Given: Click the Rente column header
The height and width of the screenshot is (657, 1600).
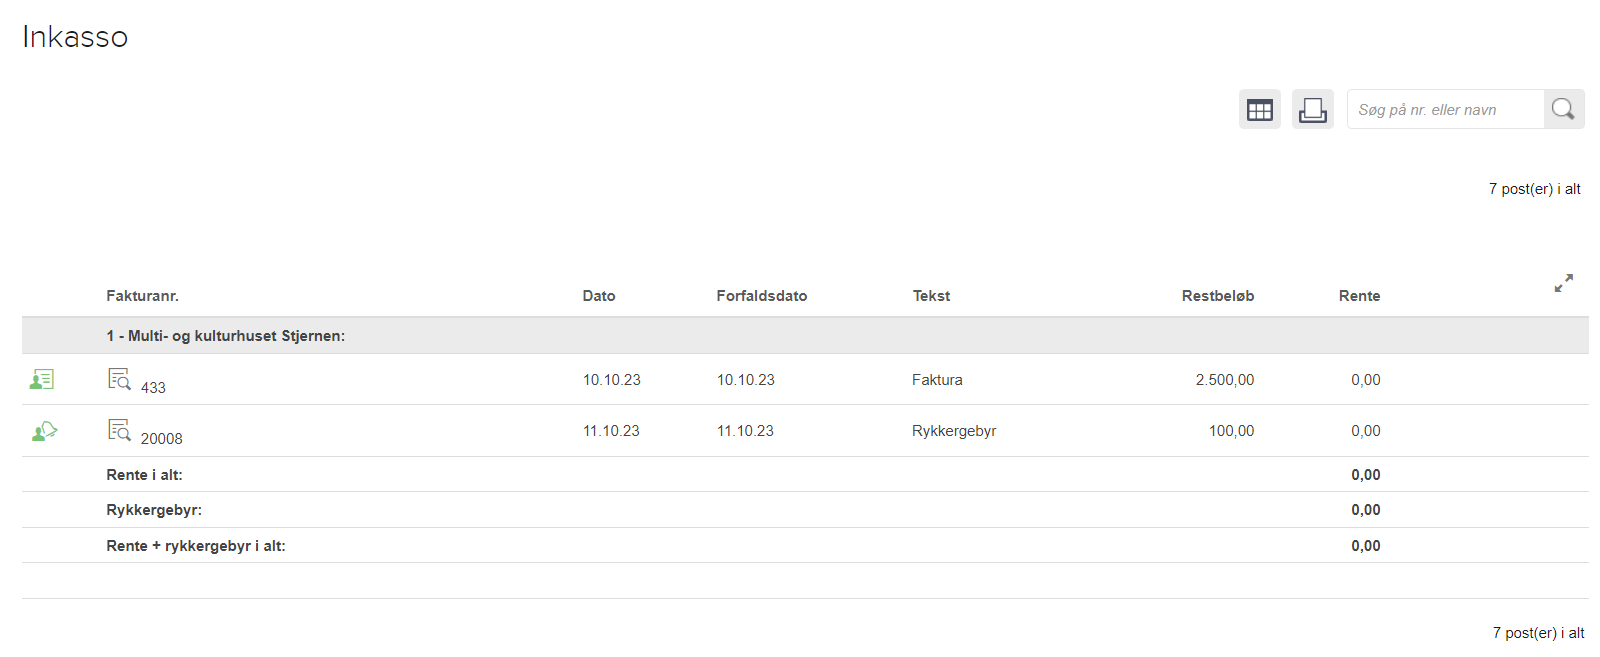Looking at the screenshot, I should pyautogui.click(x=1359, y=296).
